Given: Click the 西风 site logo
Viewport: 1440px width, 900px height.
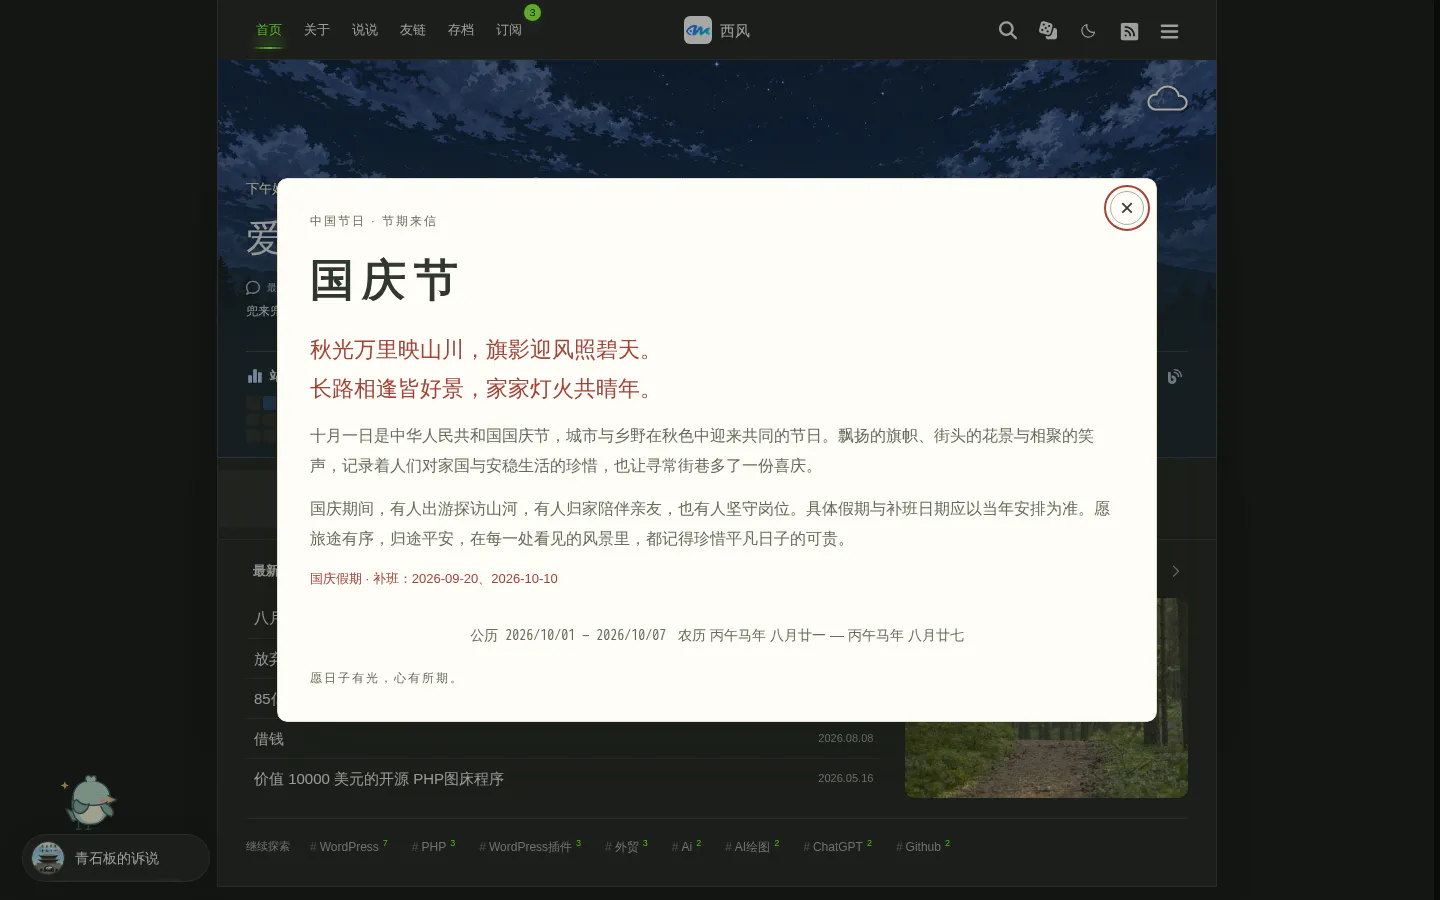Looking at the screenshot, I should [x=717, y=30].
